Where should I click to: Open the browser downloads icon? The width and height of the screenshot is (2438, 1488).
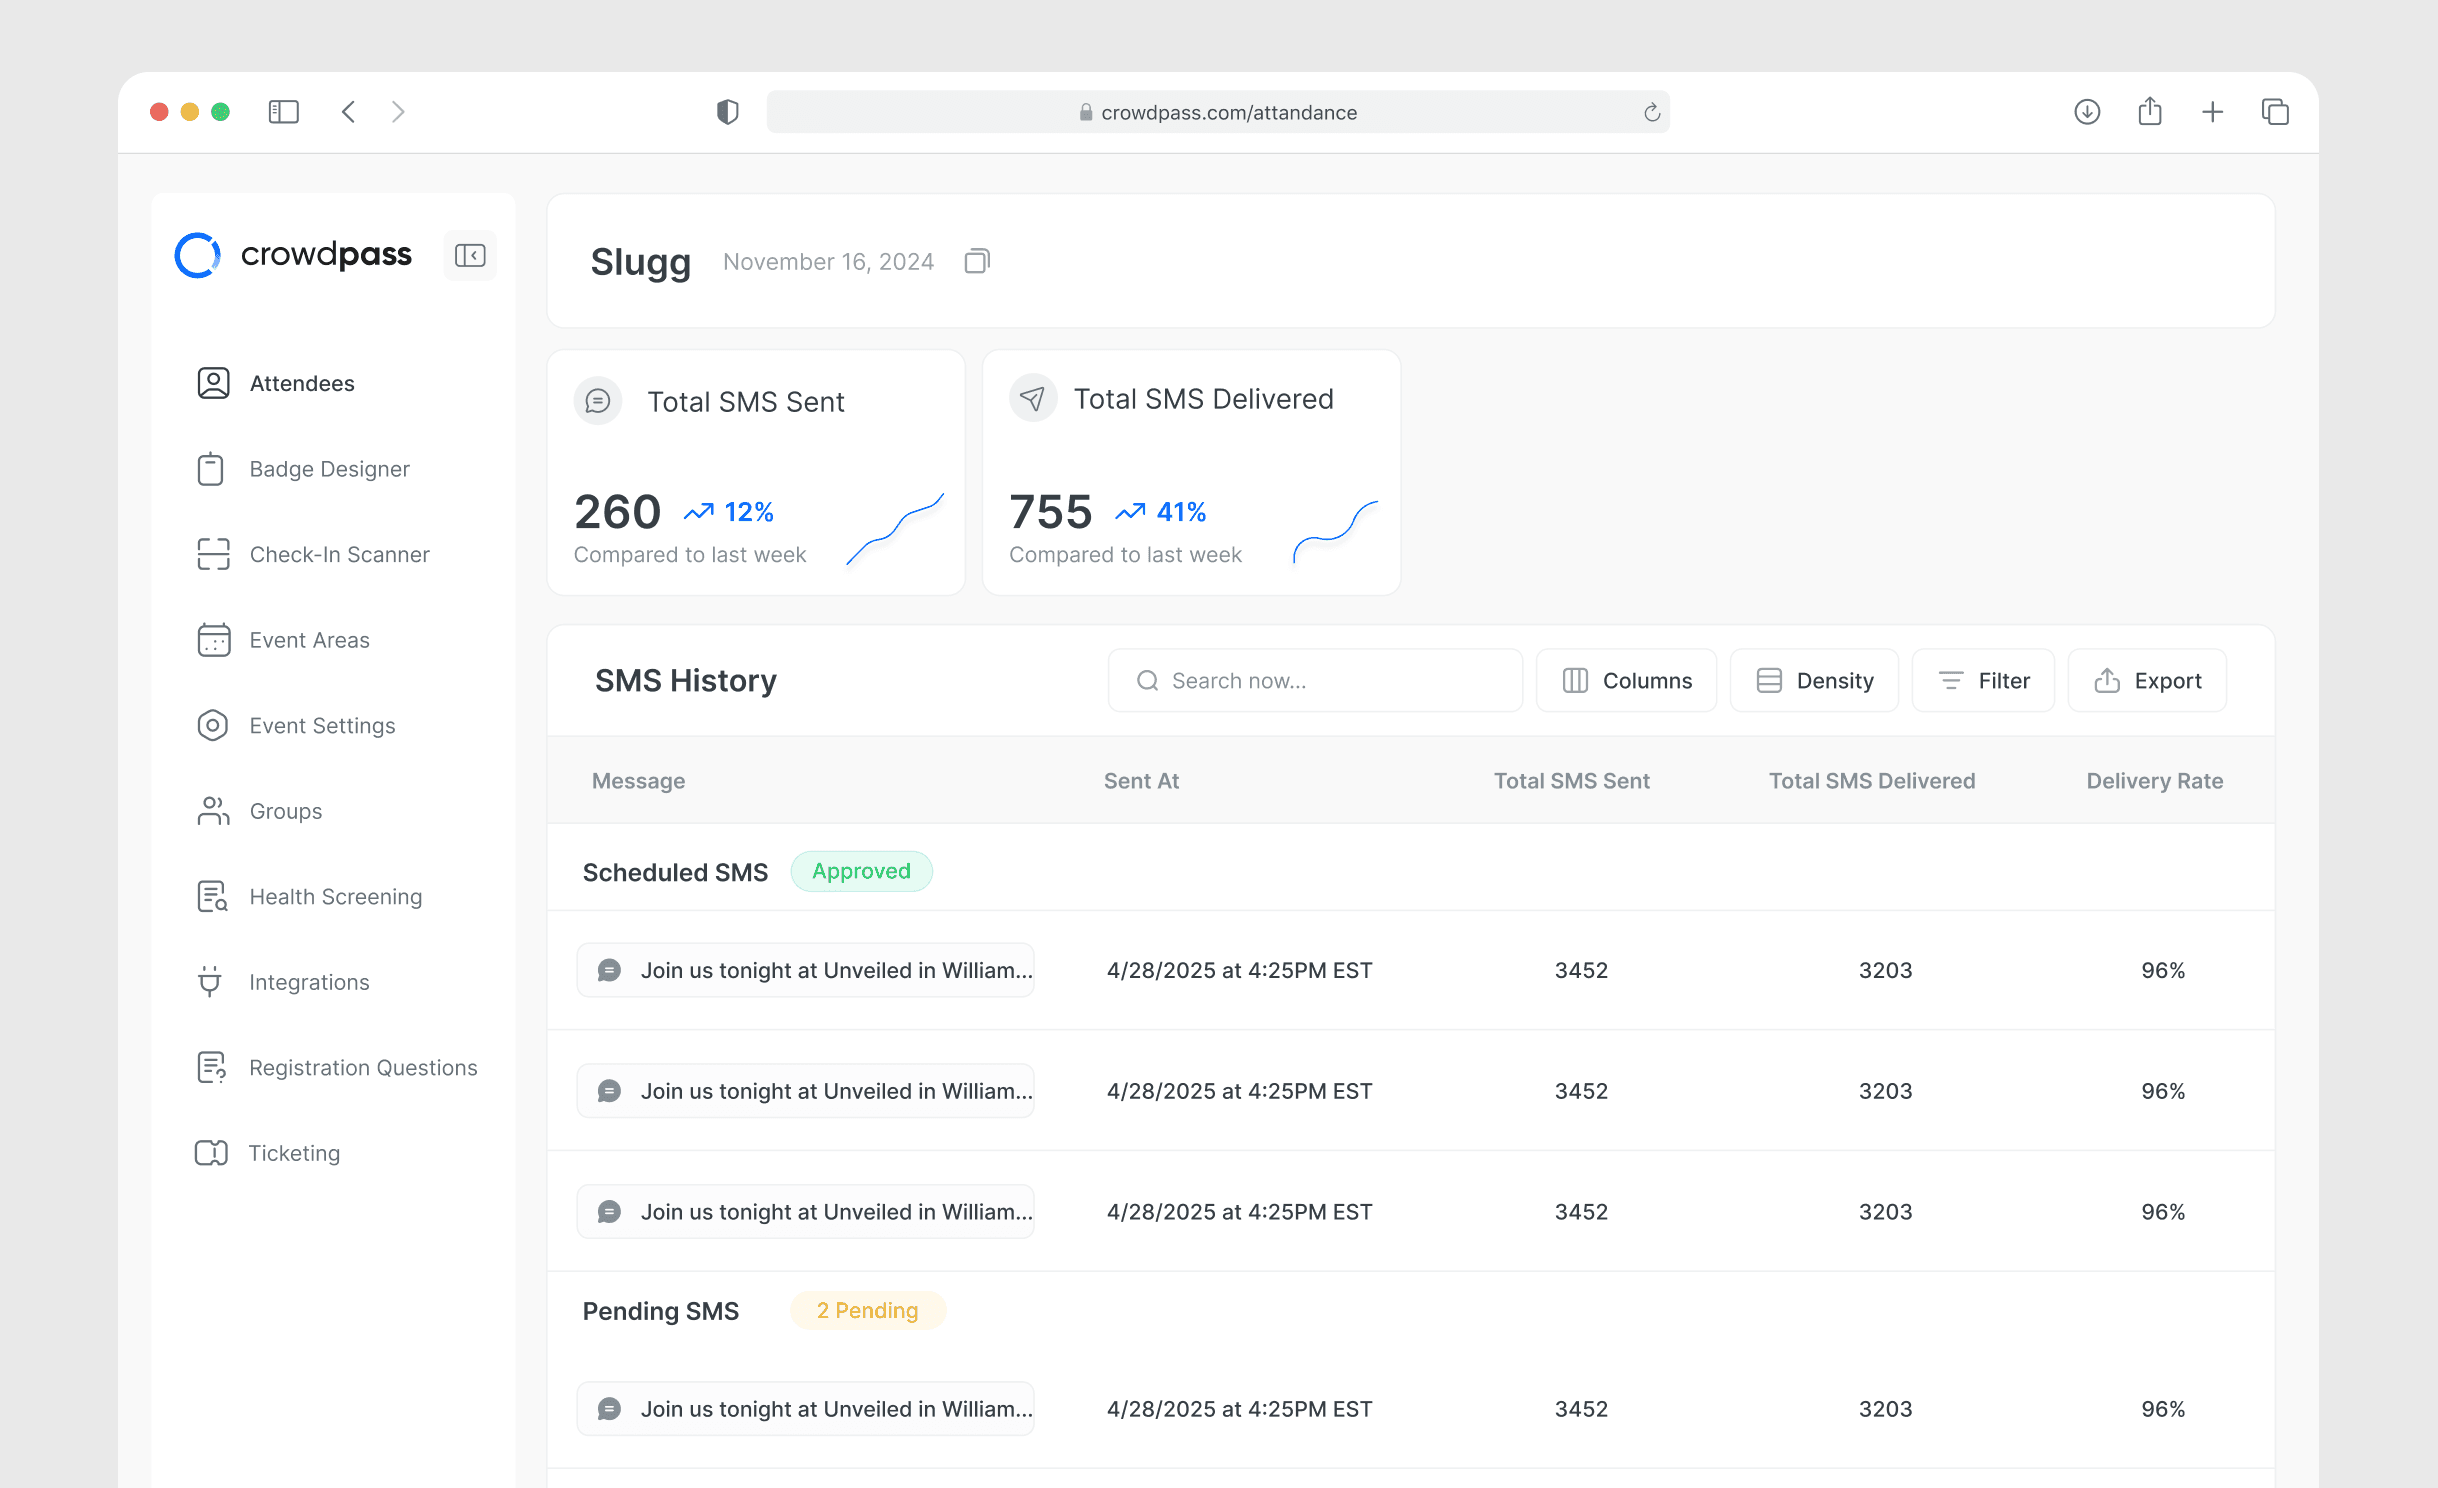[2087, 112]
